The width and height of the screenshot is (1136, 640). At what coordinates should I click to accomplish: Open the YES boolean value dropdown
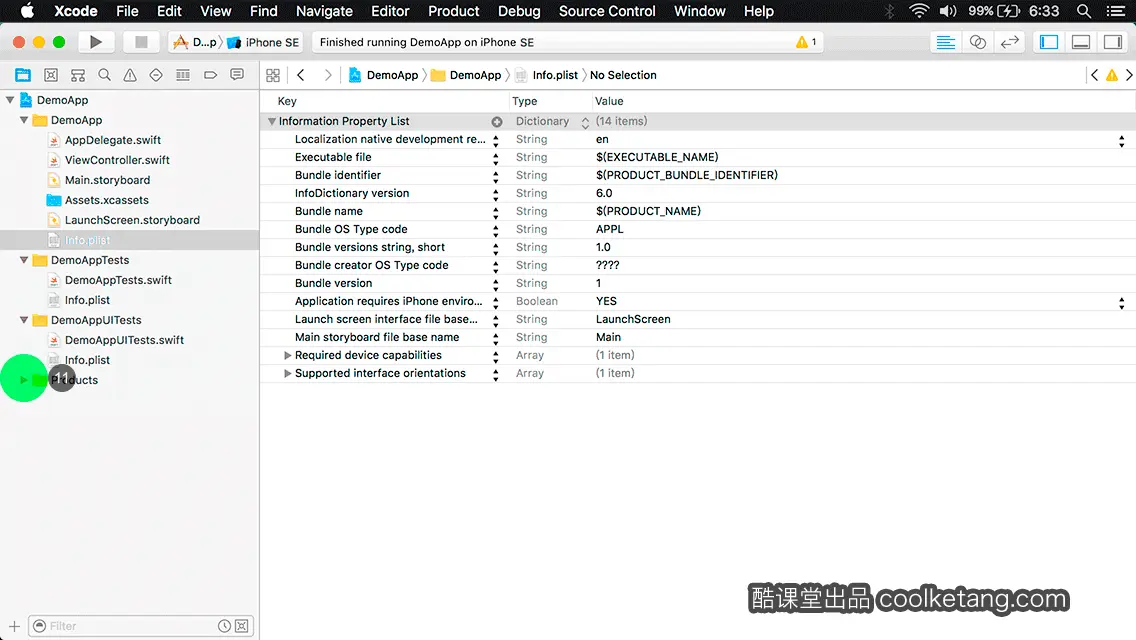pos(1122,303)
